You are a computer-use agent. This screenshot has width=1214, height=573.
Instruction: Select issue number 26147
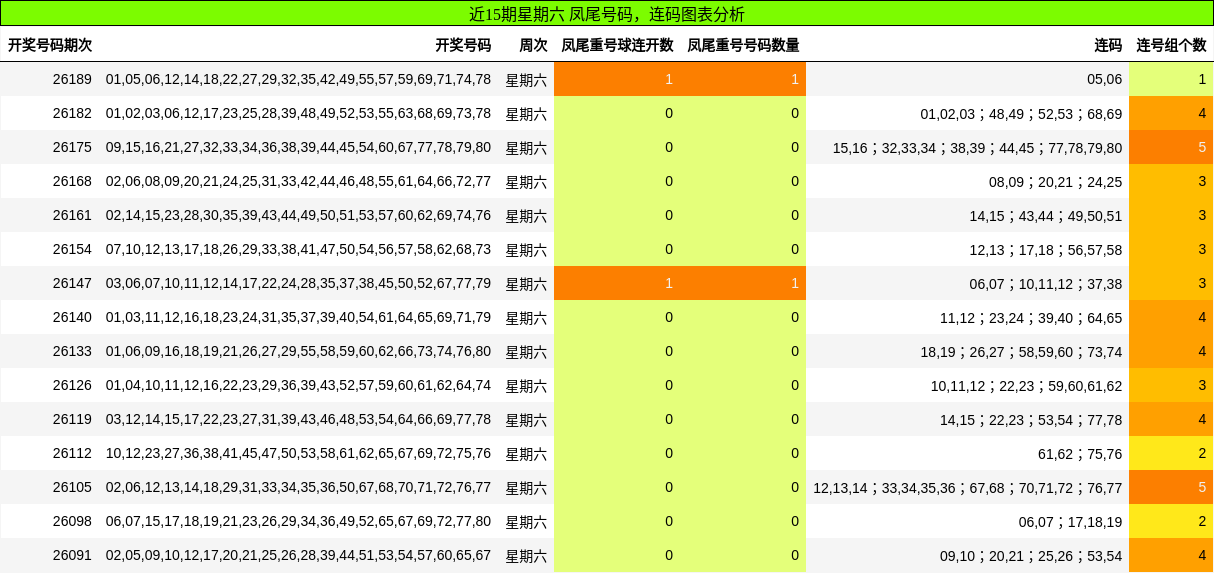pyautogui.click(x=72, y=283)
